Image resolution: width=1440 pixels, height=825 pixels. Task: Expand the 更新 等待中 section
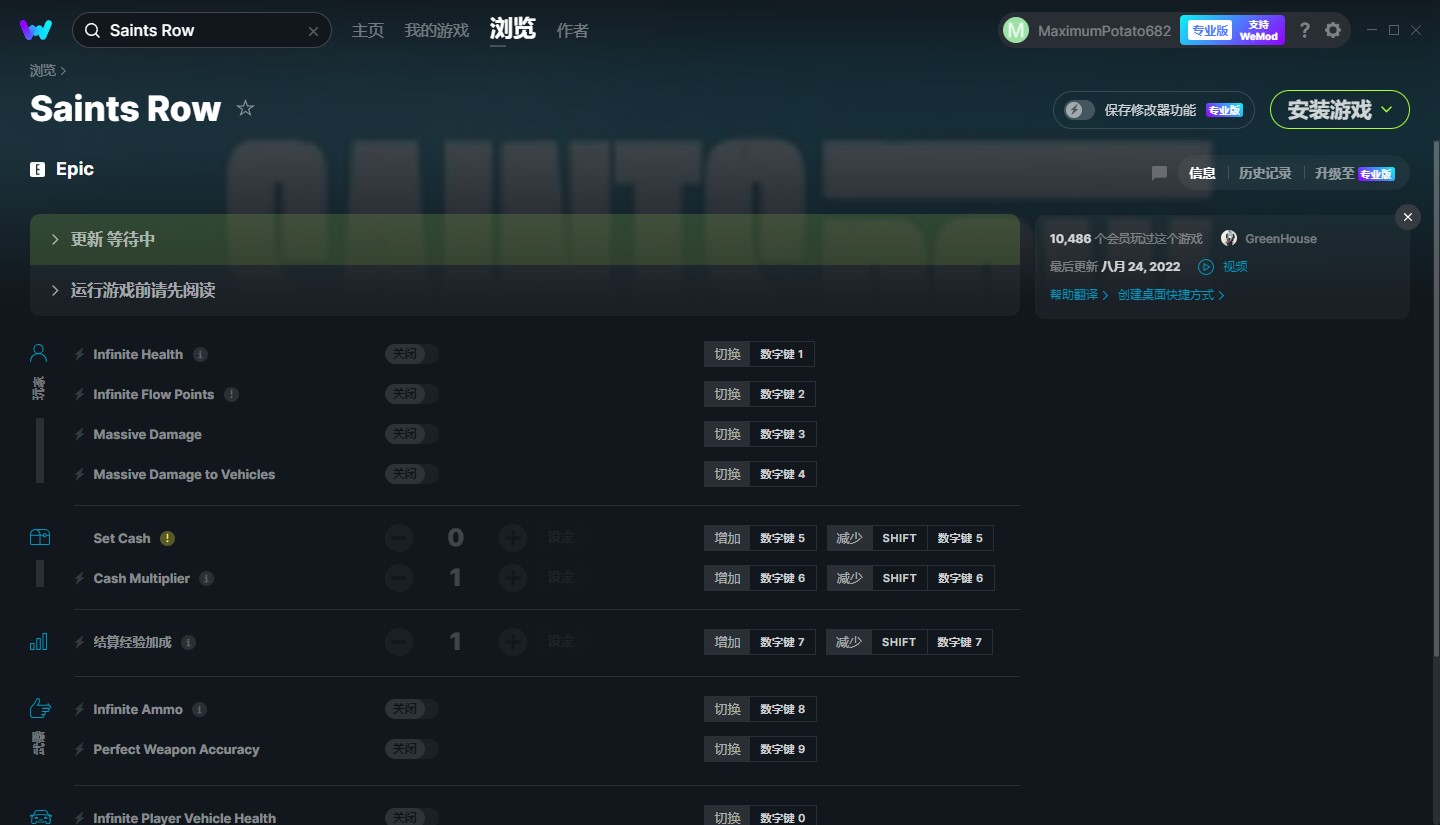(x=525, y=240)
